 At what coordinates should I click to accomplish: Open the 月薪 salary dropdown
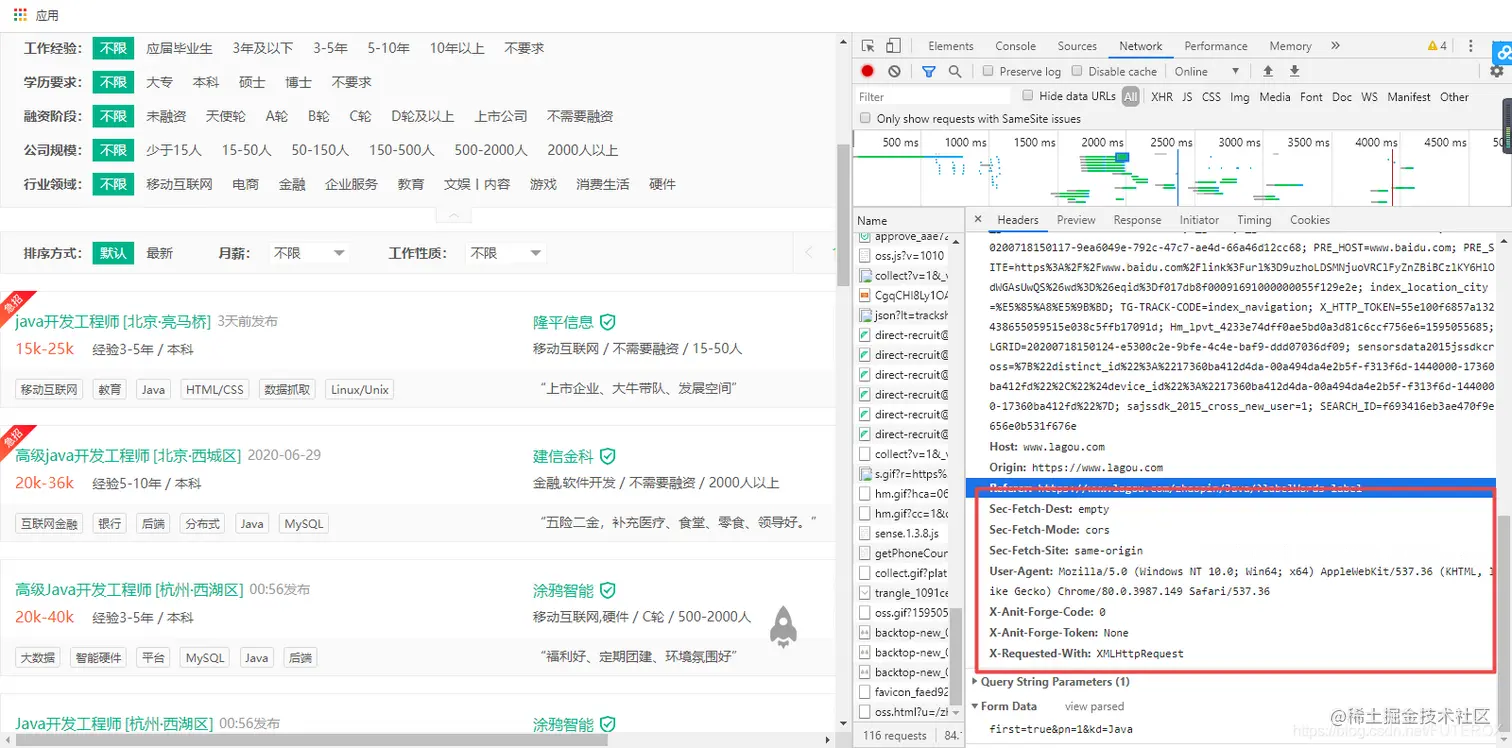(307, 252)
